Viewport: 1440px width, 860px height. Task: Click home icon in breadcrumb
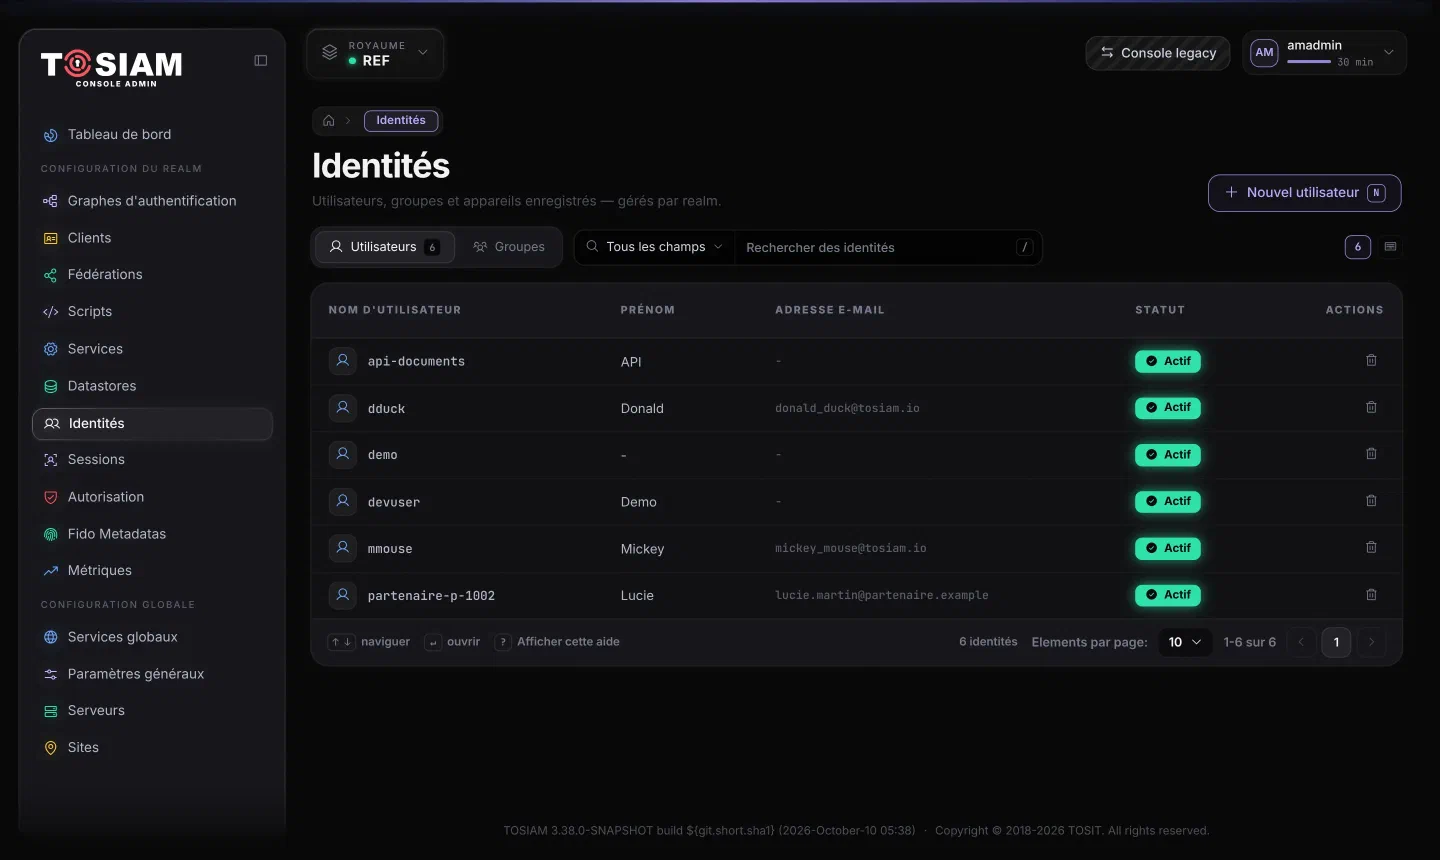[329, 120]
